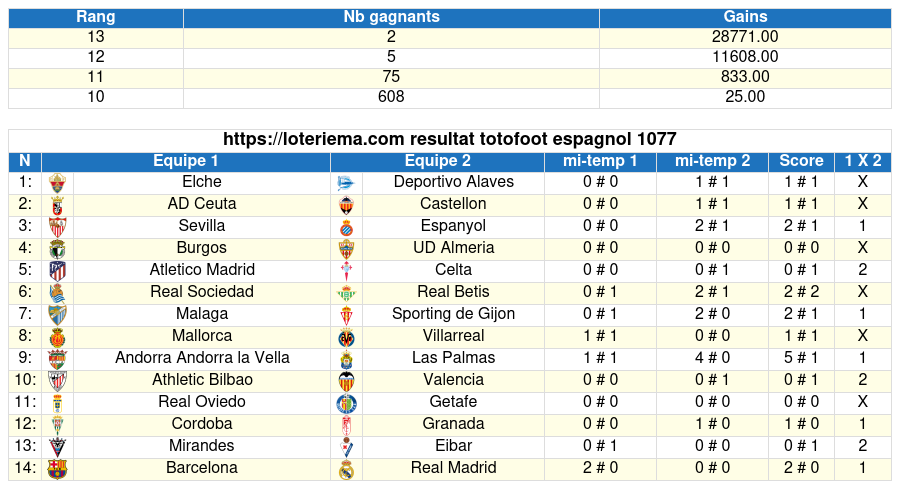Click the Real Betis logo
This screenshot has width=900, height=500.
[x=346, y=293]
